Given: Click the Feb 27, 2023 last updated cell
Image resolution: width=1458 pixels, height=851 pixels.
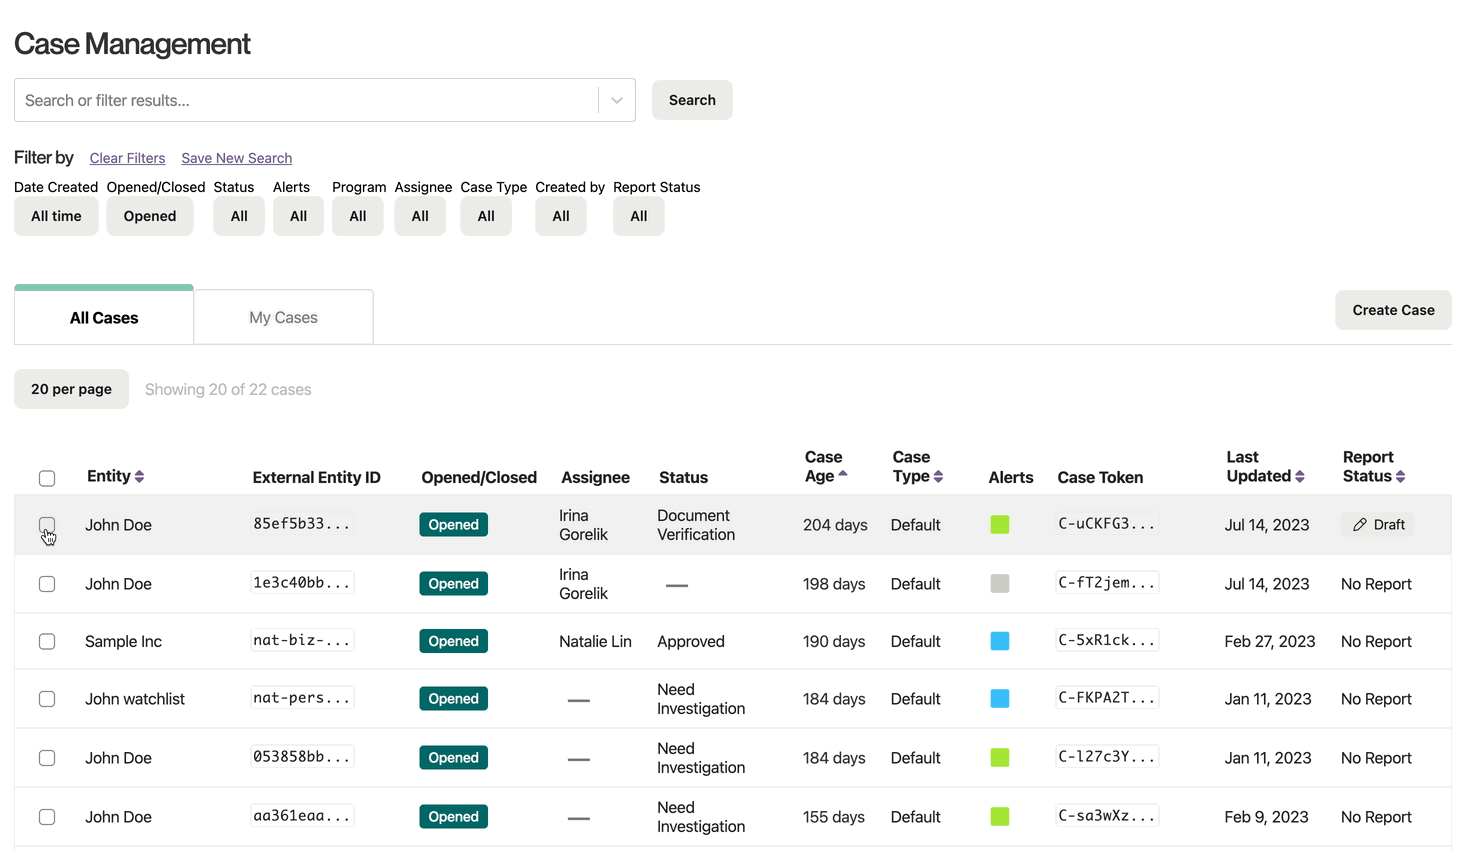Looking at the screenshot, I should coord(1270,642).
